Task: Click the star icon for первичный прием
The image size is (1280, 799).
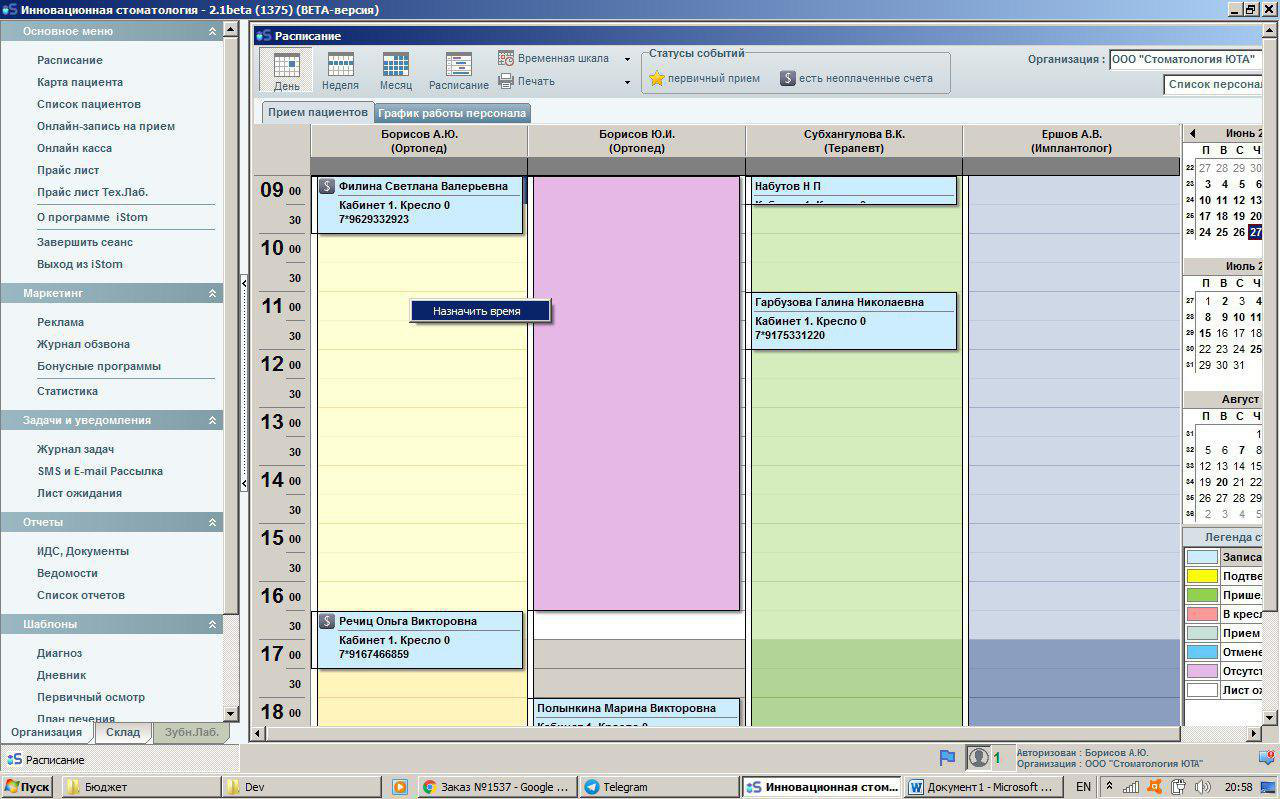Action: click(657, 78)
